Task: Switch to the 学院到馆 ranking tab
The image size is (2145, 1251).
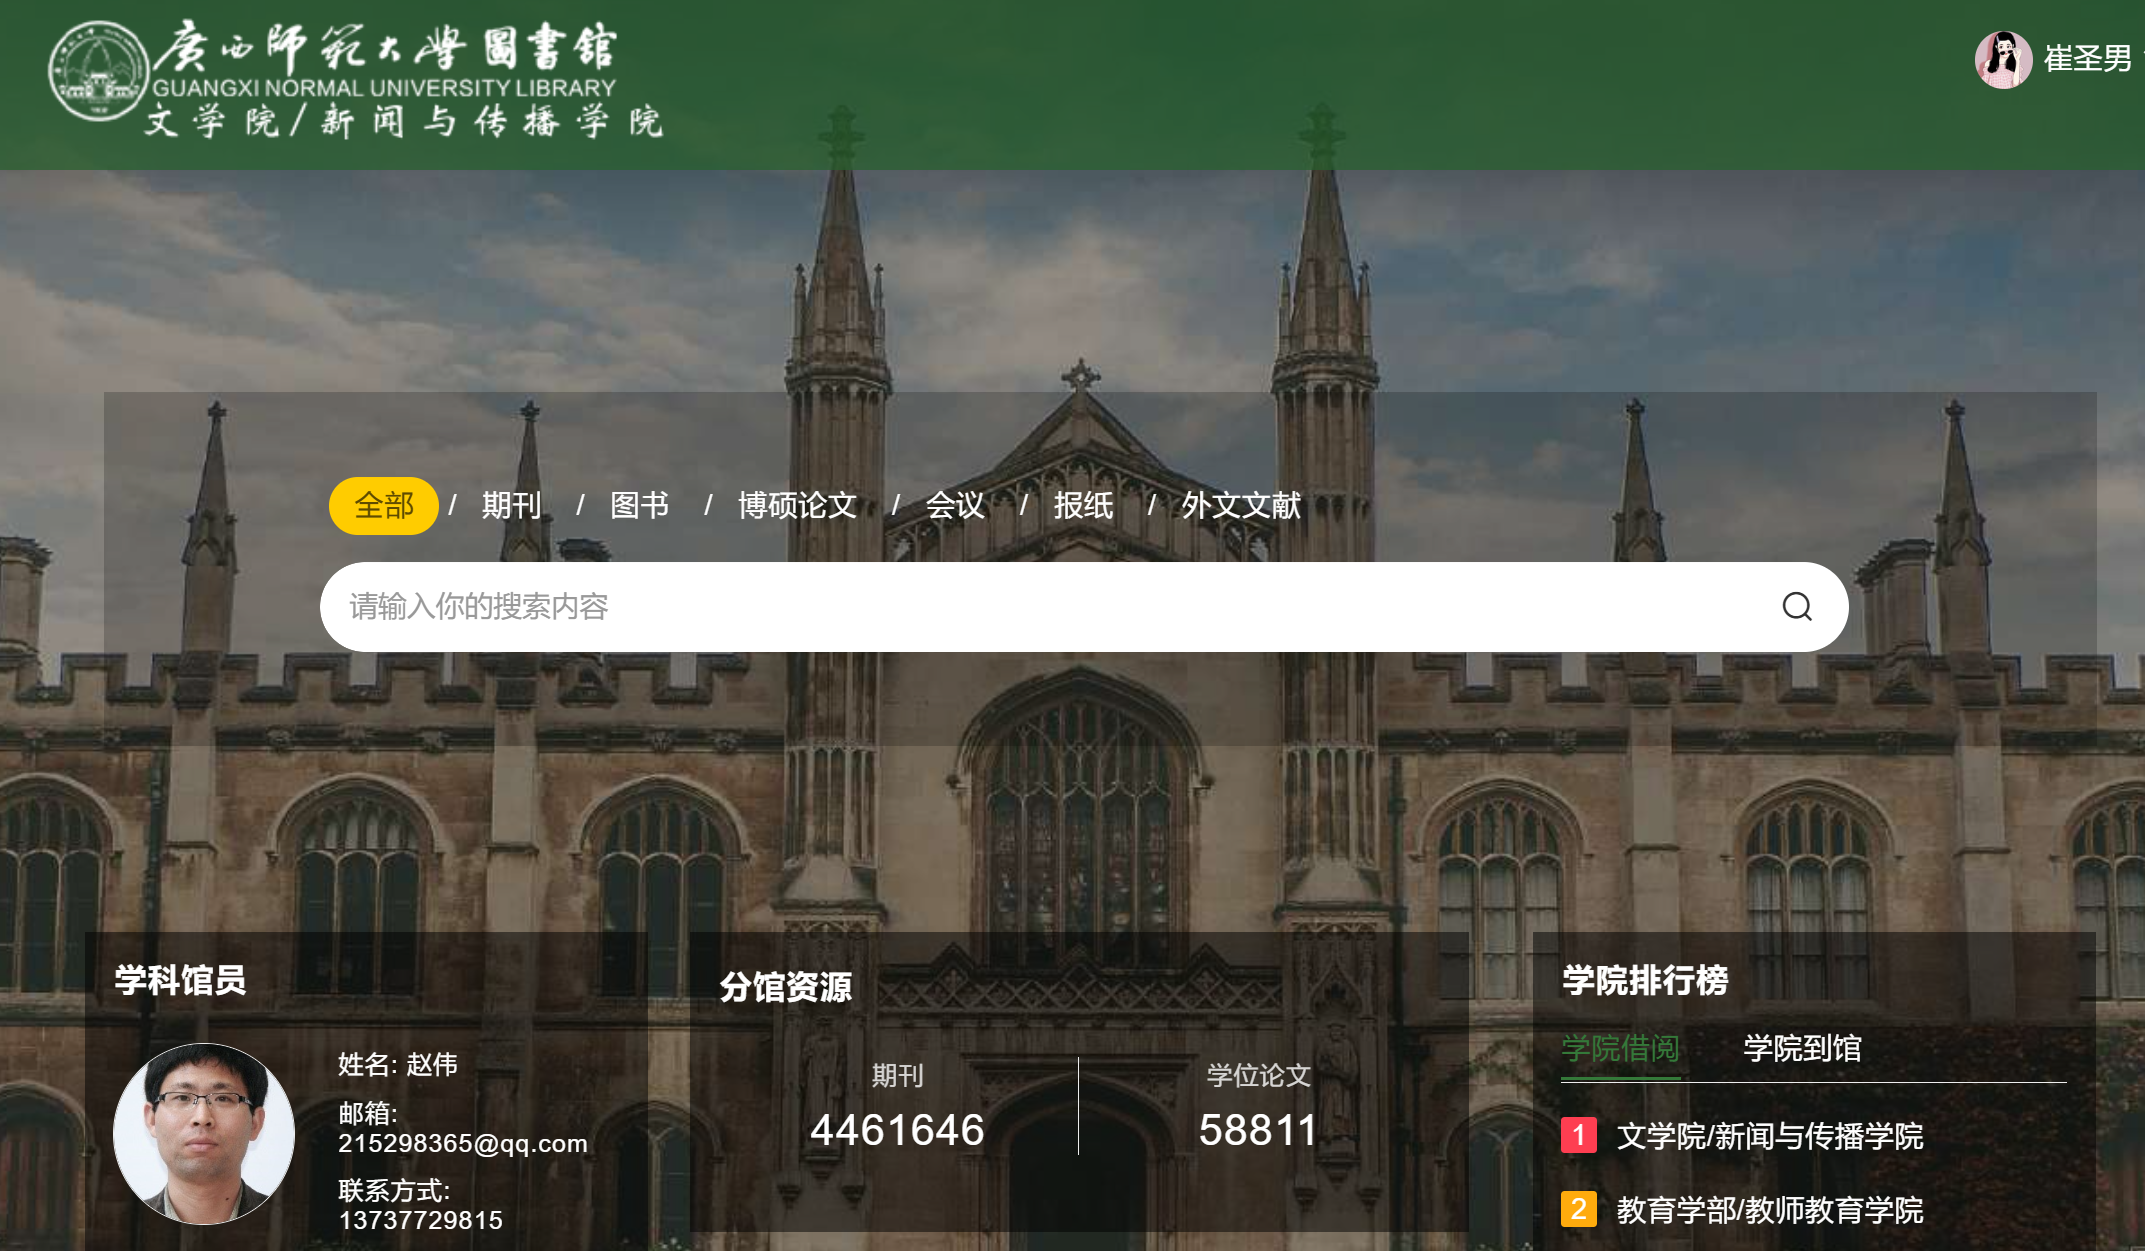Action: click(x=1802, y=1048)
